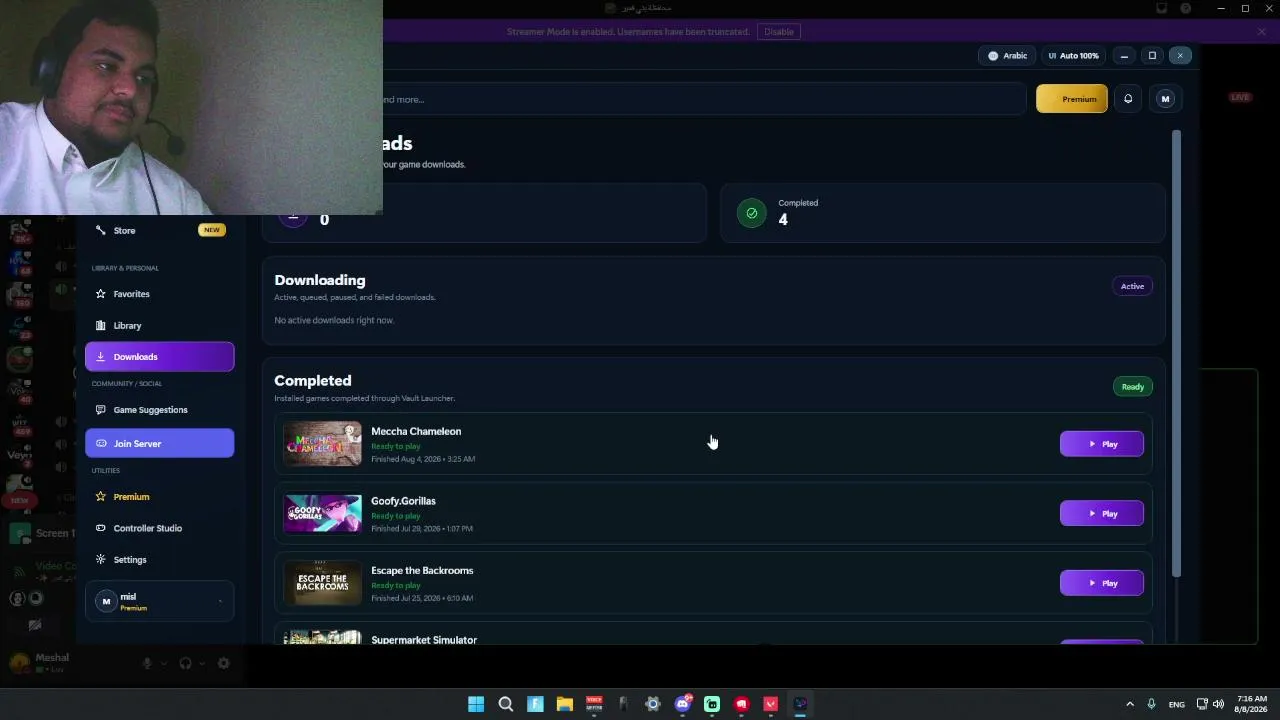The image size is (1280, 720).
Task: Open the taskbar clock and date
Action: 1252,704
